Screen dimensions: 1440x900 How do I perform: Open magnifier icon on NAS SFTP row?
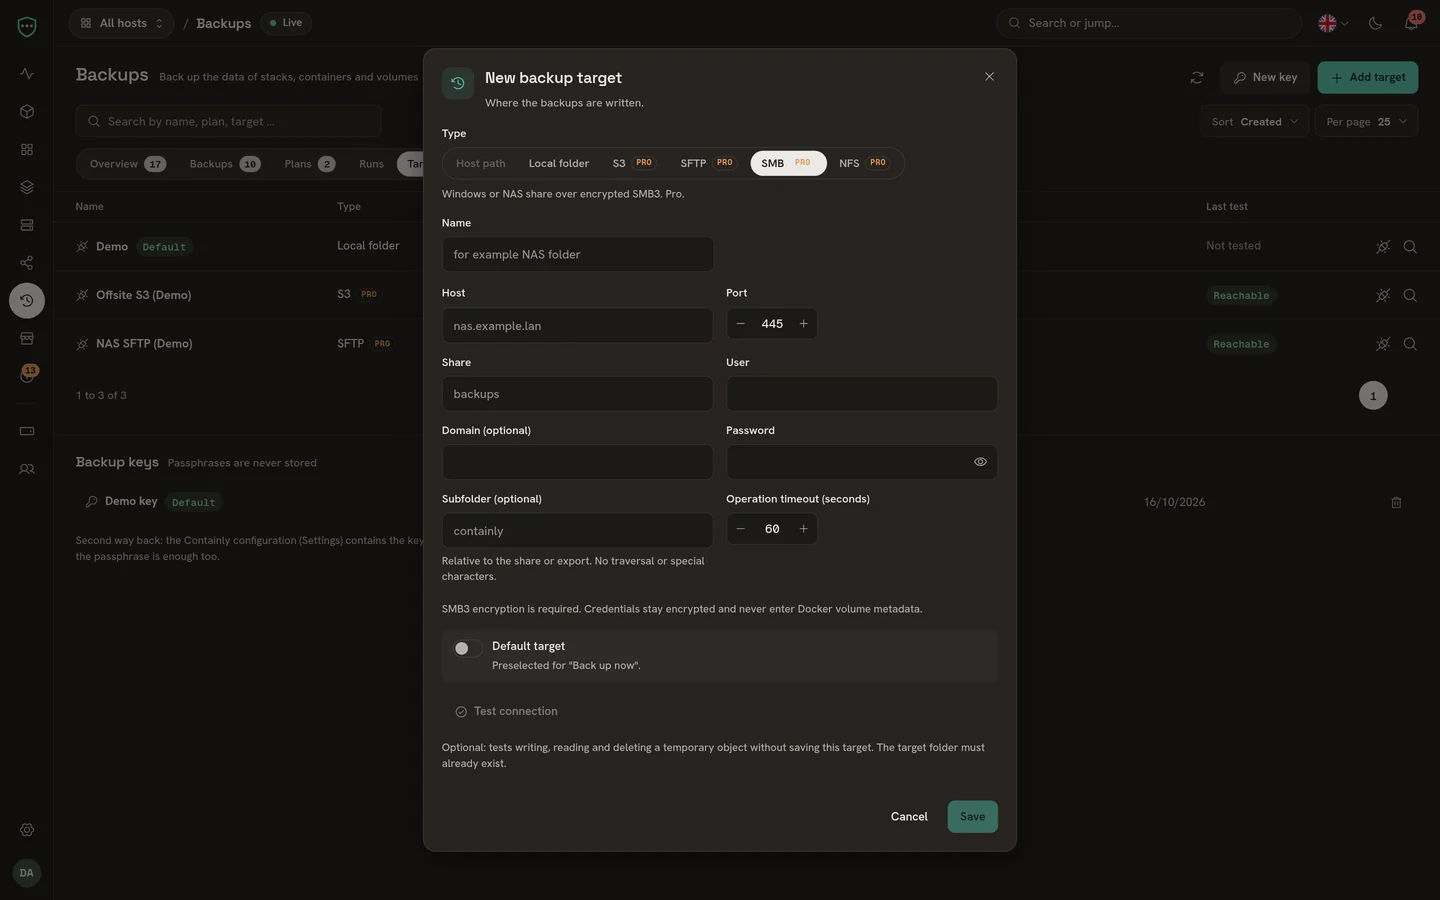(x=1410, y=344)
